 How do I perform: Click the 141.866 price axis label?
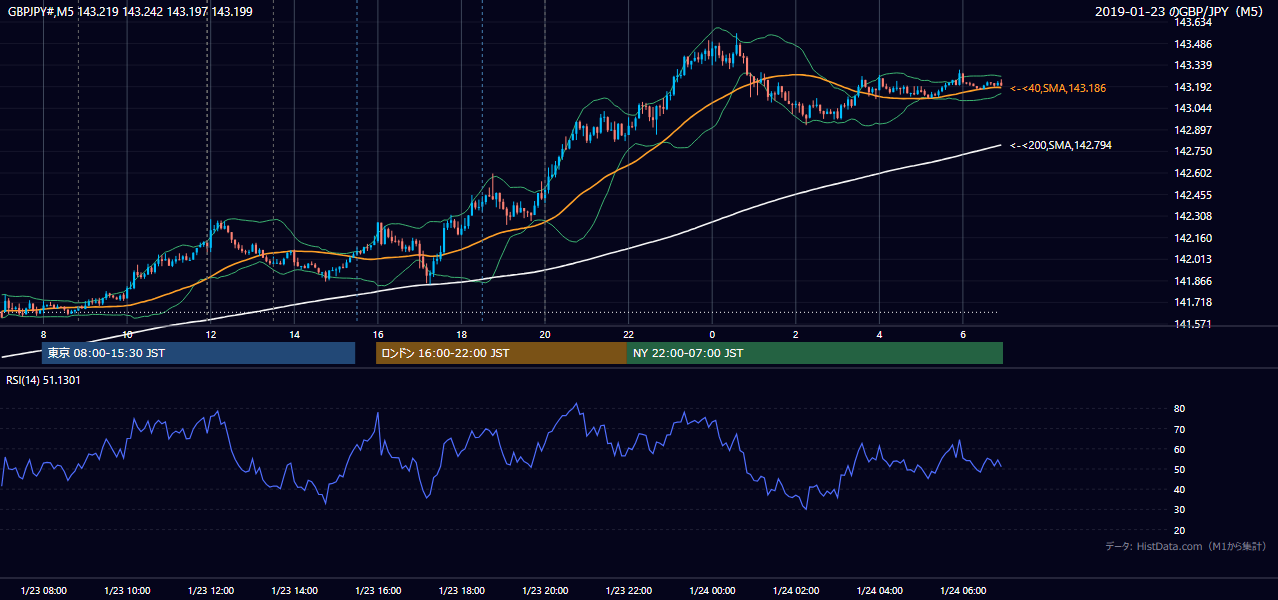point(1193,281)
